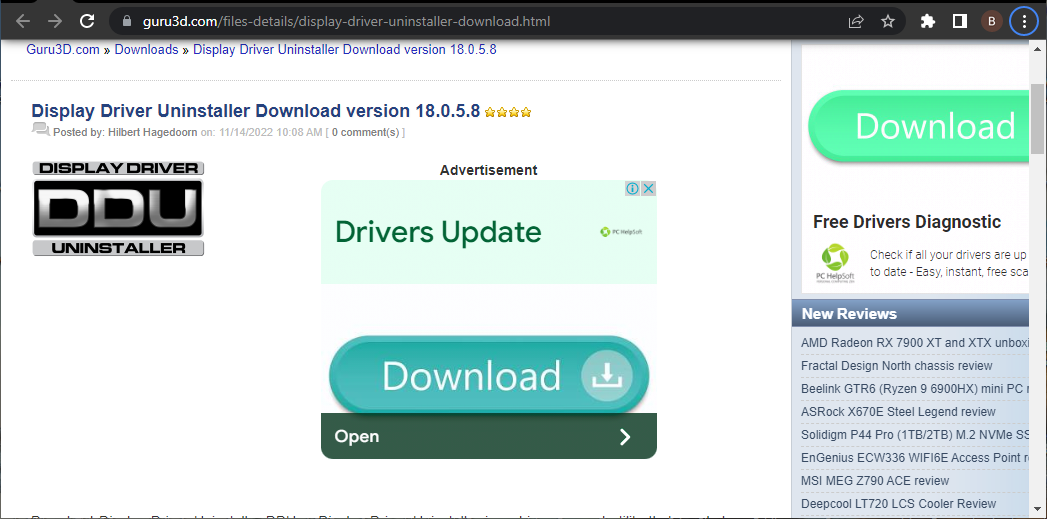Open the Extensions puzzle menu
Viewport: 1047px width, 519px height.
(x=927, y=21)
